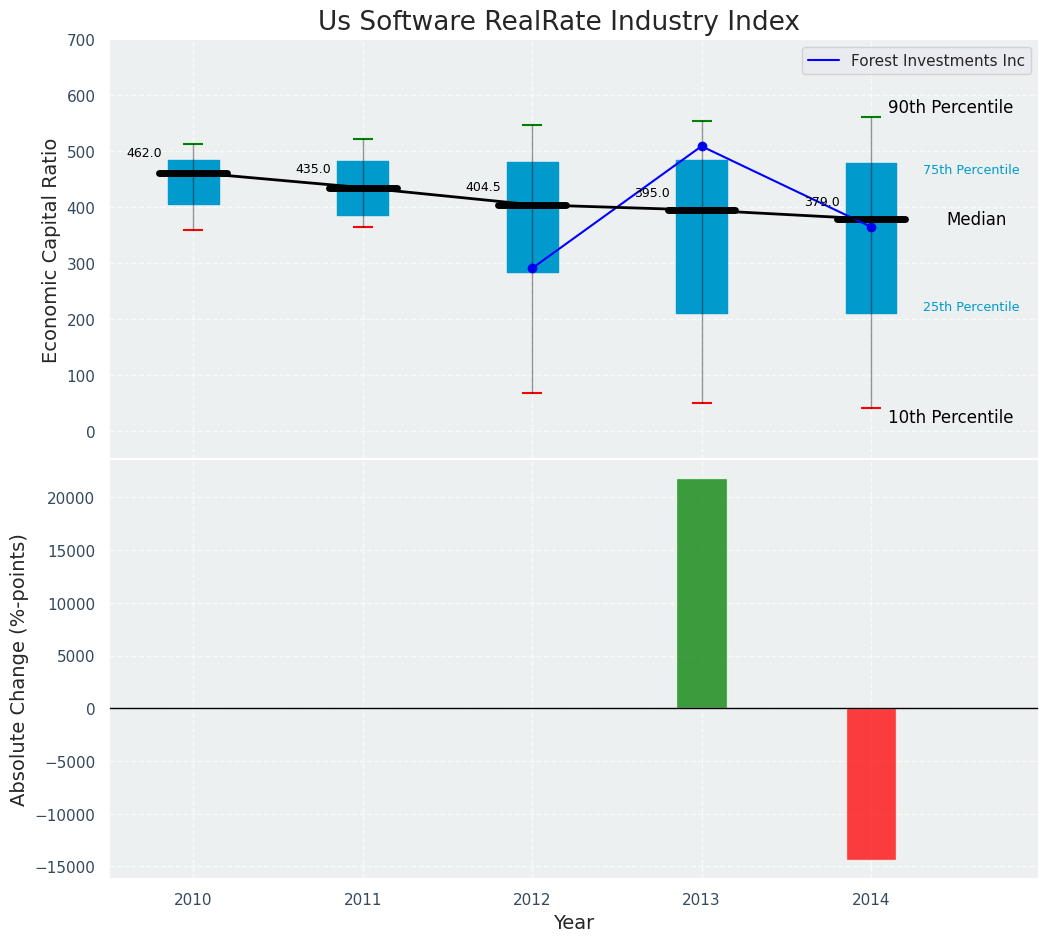Click the '90th Percentile' annotation
Screen dimensions: 1048x942
pyautogui.click(x=950, y=107)
